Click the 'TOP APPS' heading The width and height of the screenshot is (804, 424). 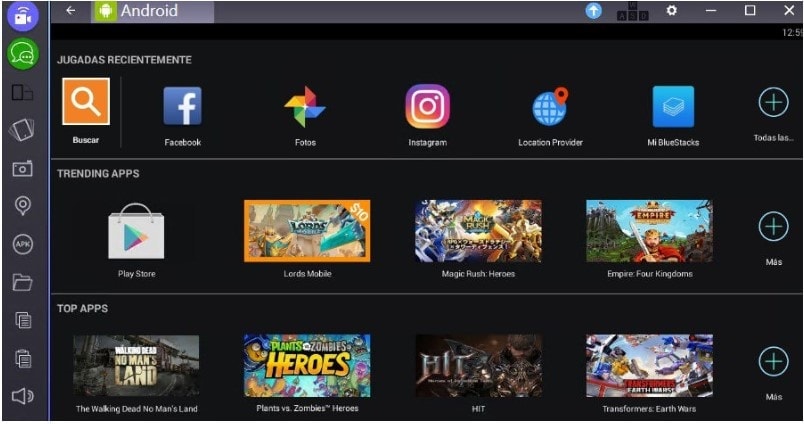tap(83, 309)
